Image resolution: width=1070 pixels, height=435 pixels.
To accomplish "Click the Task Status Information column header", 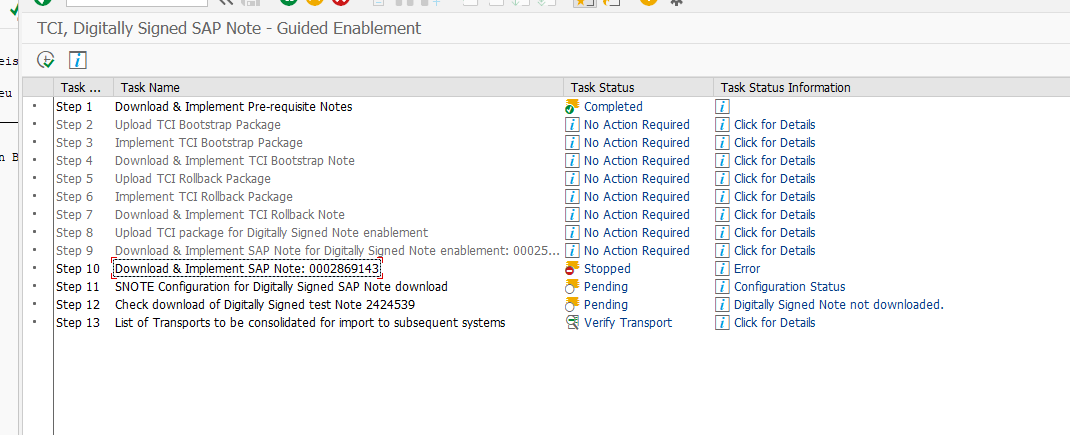I will pos(785,88).
